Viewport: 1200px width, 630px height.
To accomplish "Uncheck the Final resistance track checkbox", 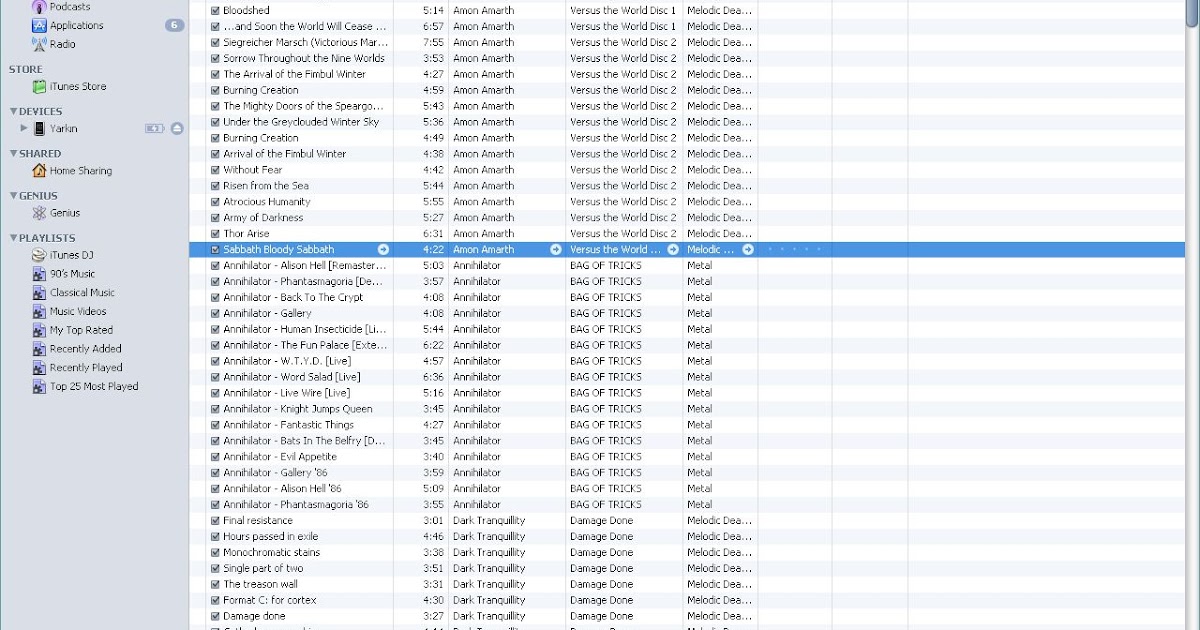I will [x=215, y=521].
